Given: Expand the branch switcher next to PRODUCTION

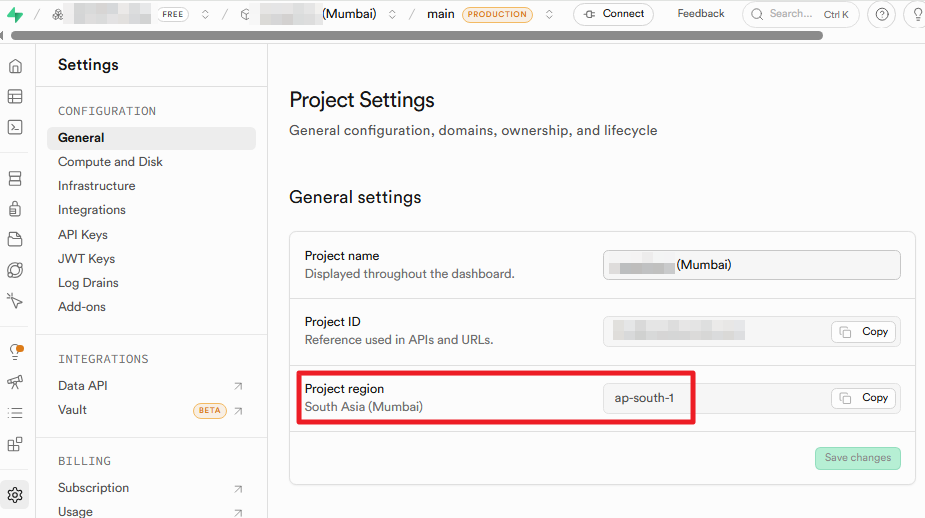Looking at the screenshot, I should [549, 14].
